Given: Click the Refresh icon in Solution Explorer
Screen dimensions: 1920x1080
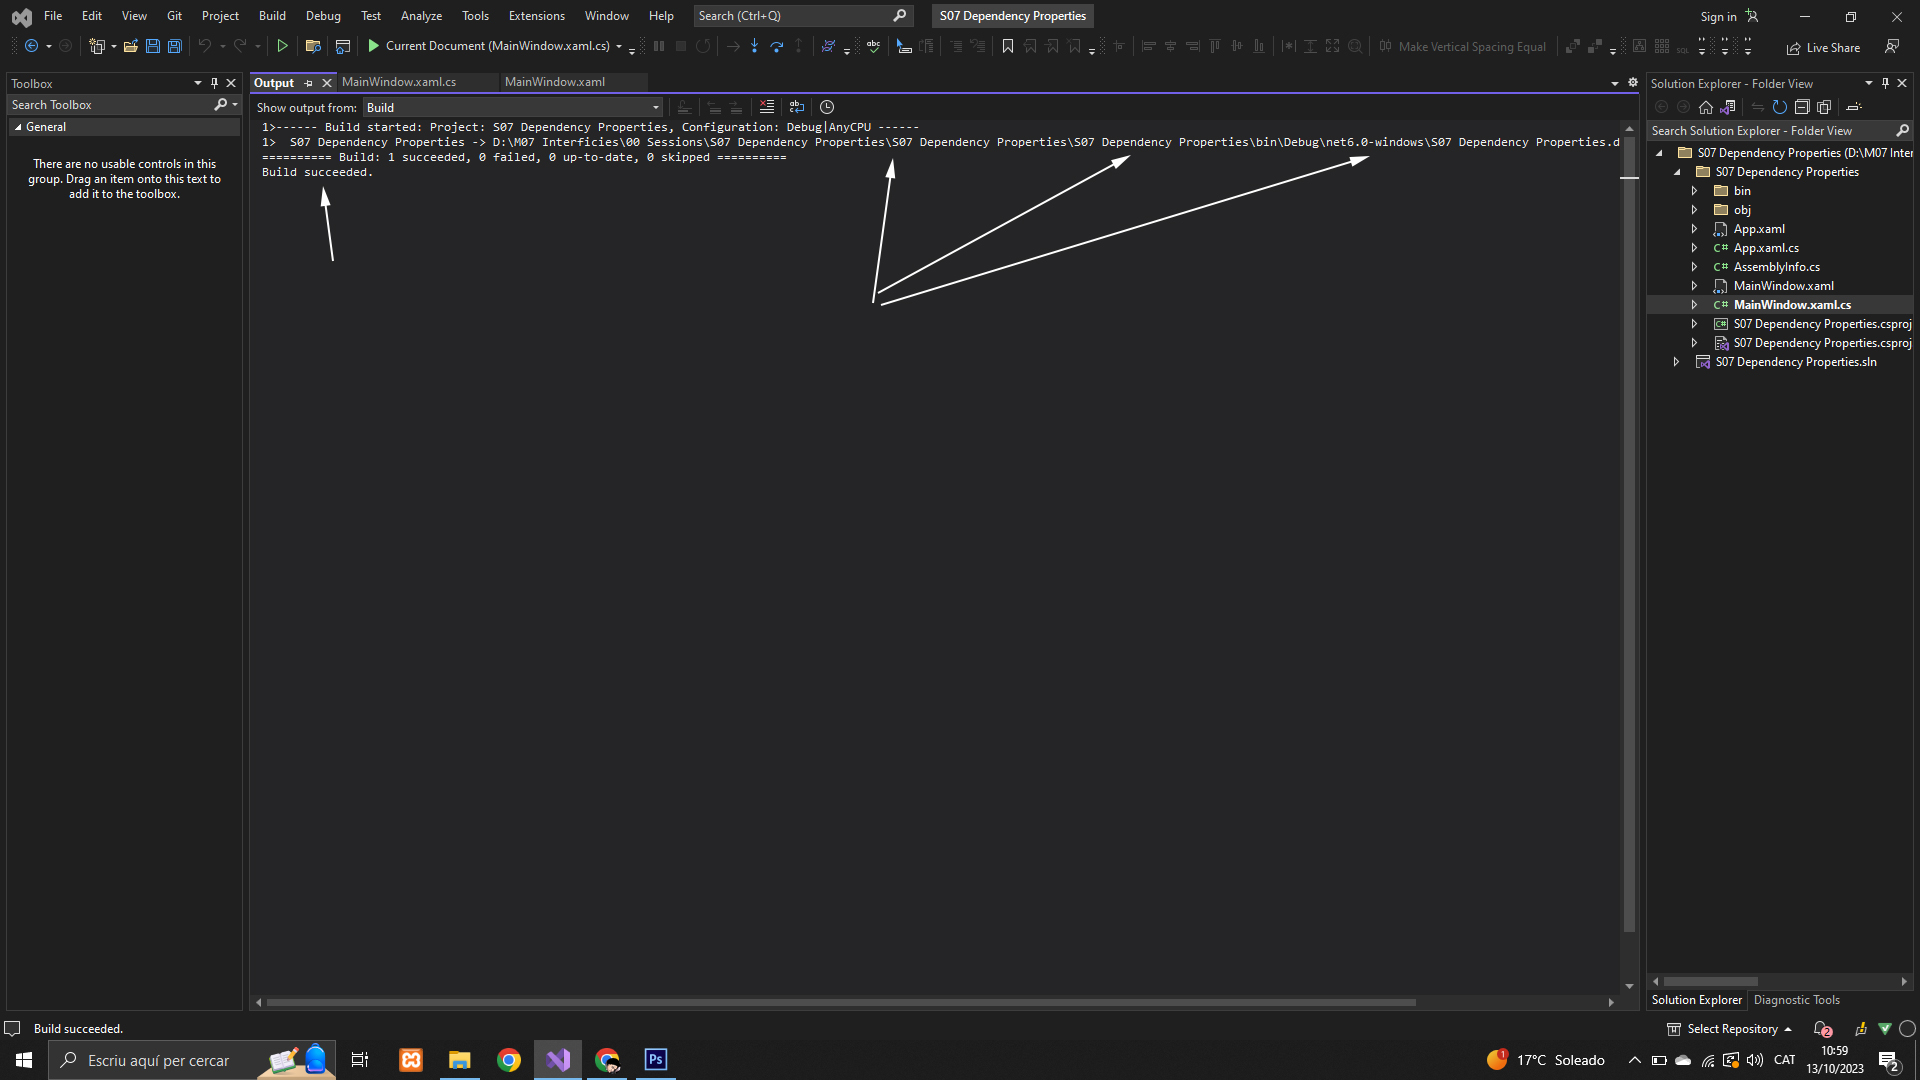Looking at the screenshot, I should click(1780, 107).
